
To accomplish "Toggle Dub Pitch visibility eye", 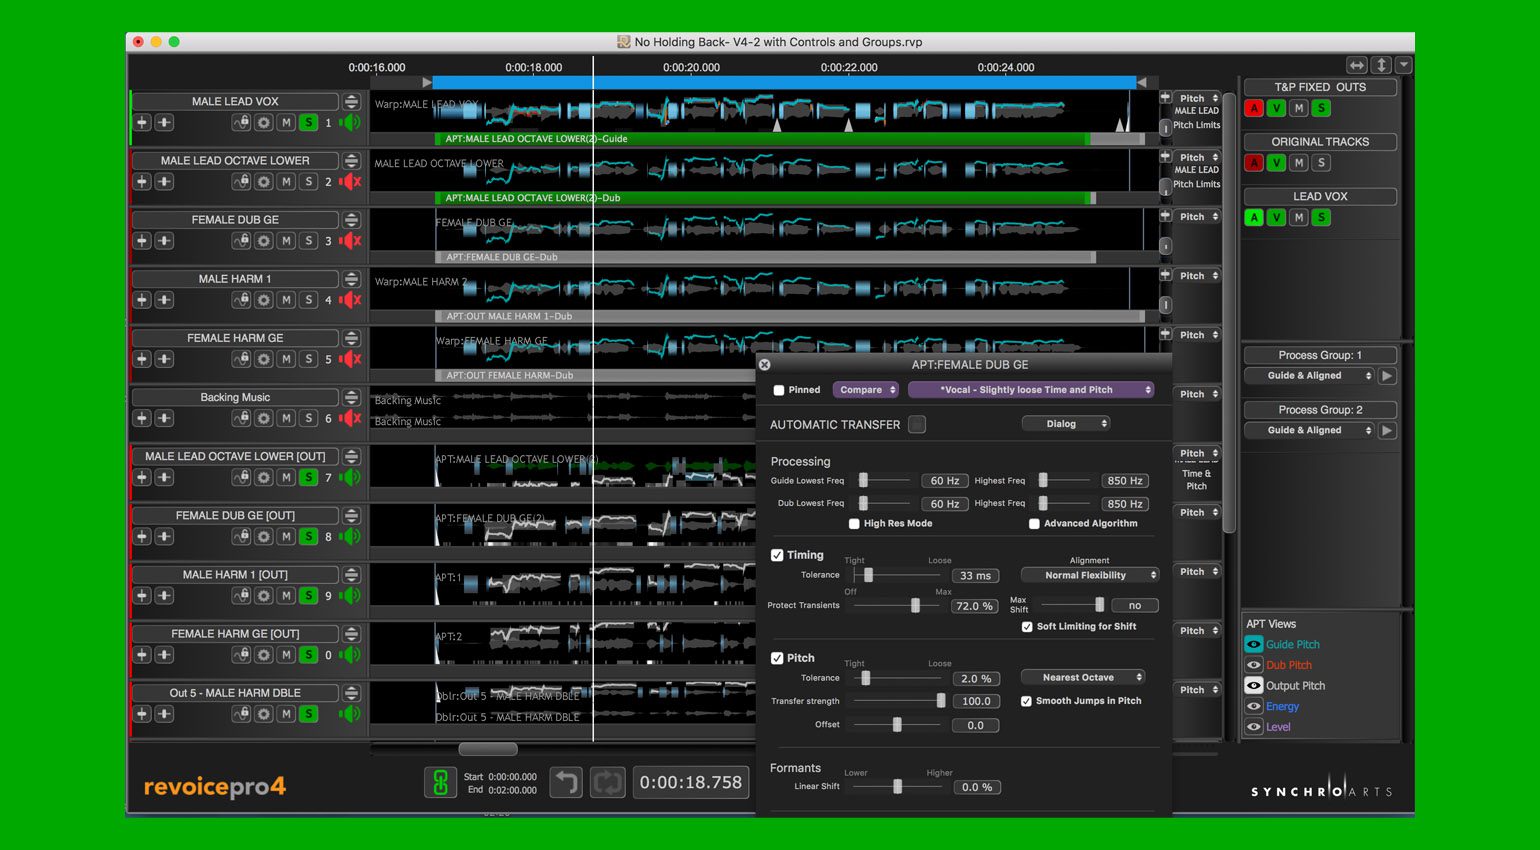I will coord(1253,665).
